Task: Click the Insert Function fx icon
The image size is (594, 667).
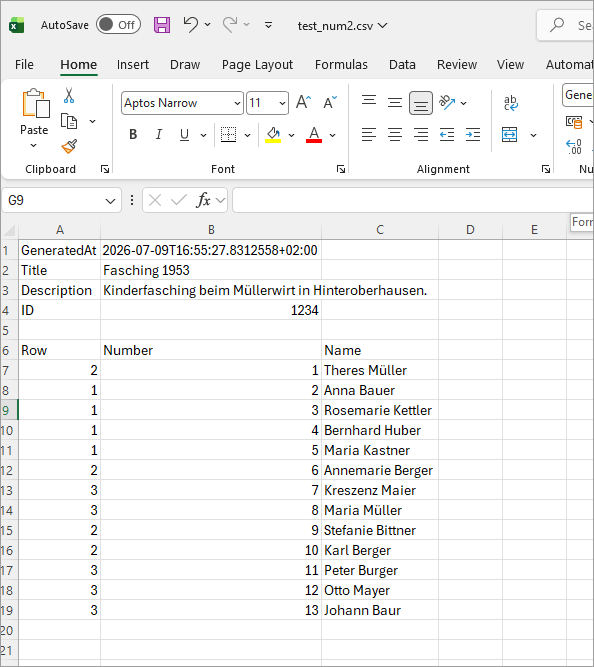Action: [x=203, y=200]
